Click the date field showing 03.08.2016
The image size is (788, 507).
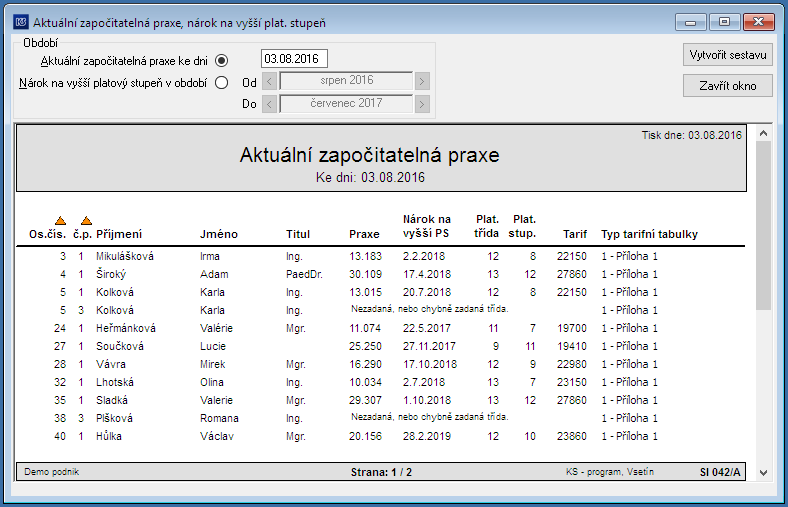click(294, 59)
